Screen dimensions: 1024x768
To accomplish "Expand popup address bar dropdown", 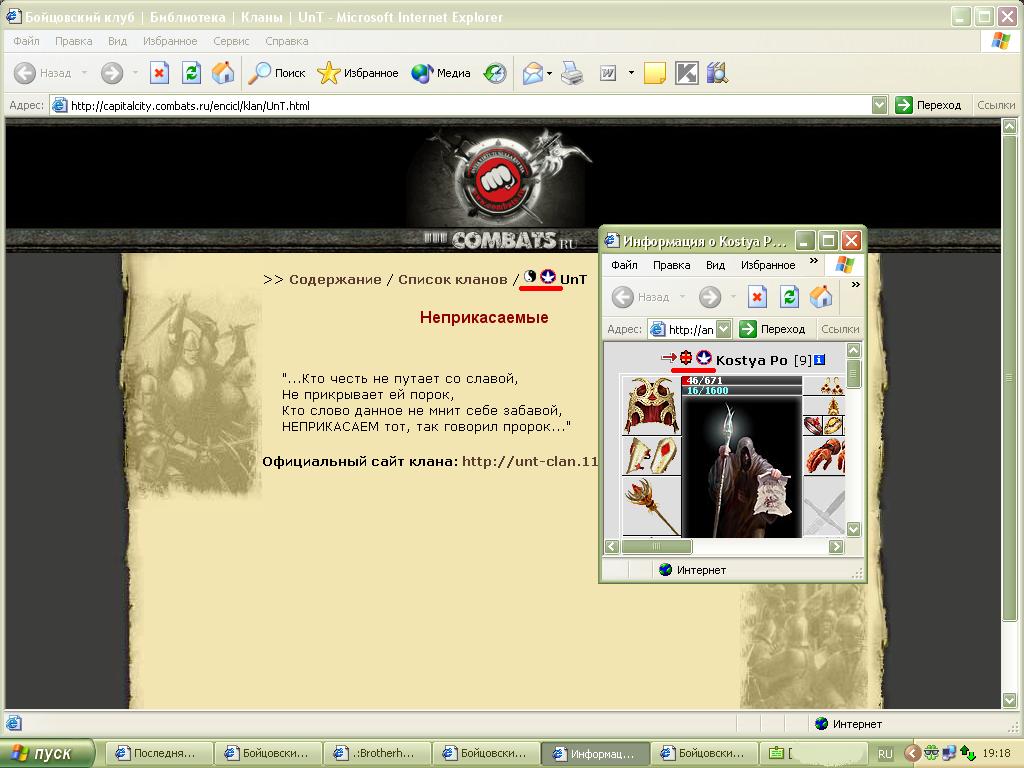I will click(723, 329).
